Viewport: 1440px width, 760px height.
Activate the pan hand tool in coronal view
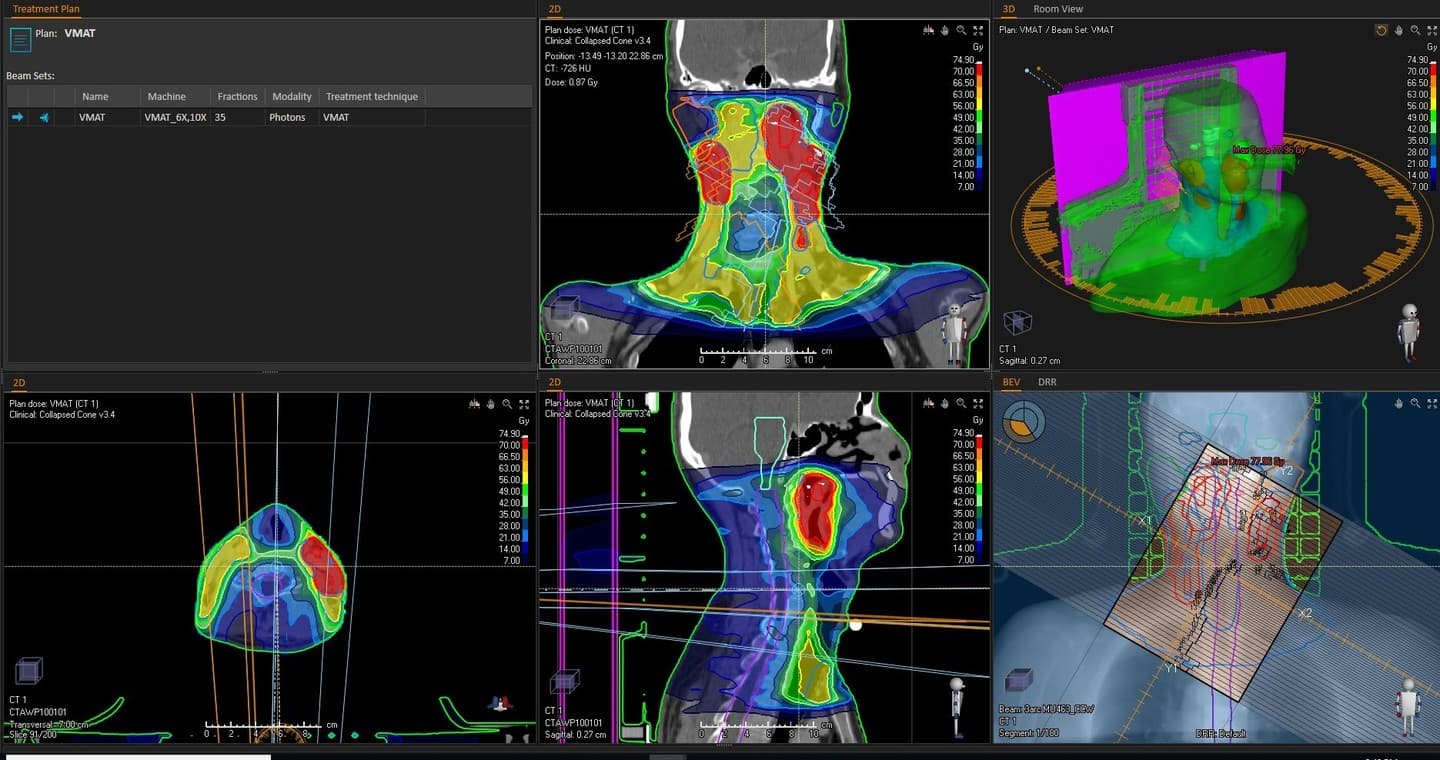pos(944,30)
